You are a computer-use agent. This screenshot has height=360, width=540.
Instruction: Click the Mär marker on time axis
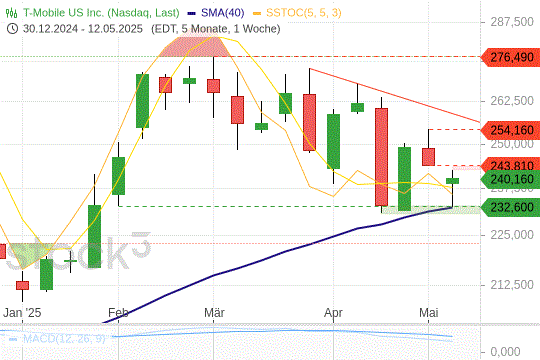click(x=214, y=313)
